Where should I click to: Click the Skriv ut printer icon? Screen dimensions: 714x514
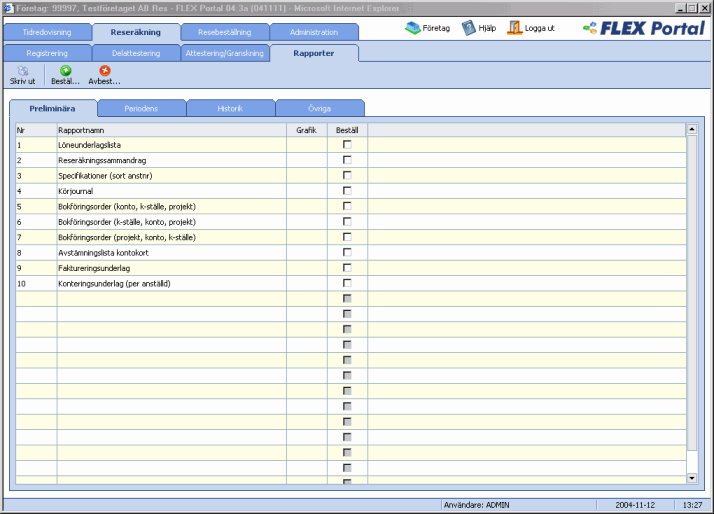pos(22,71)
